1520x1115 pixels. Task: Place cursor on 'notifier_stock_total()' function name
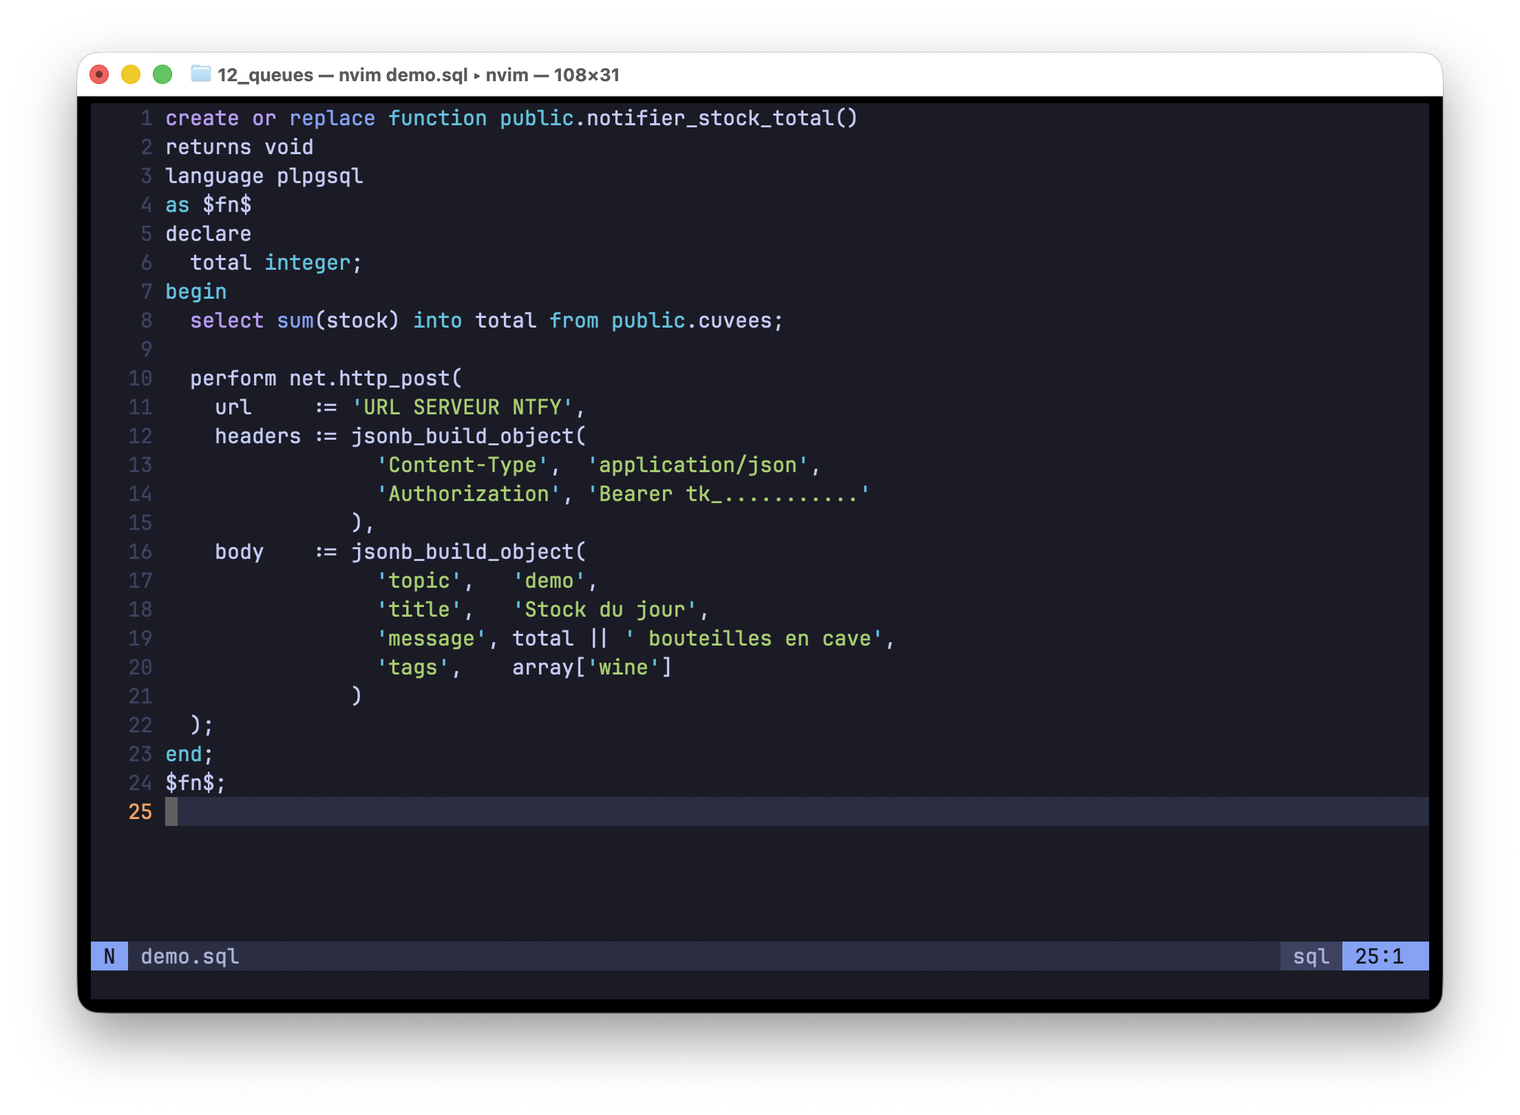point(722,118)
